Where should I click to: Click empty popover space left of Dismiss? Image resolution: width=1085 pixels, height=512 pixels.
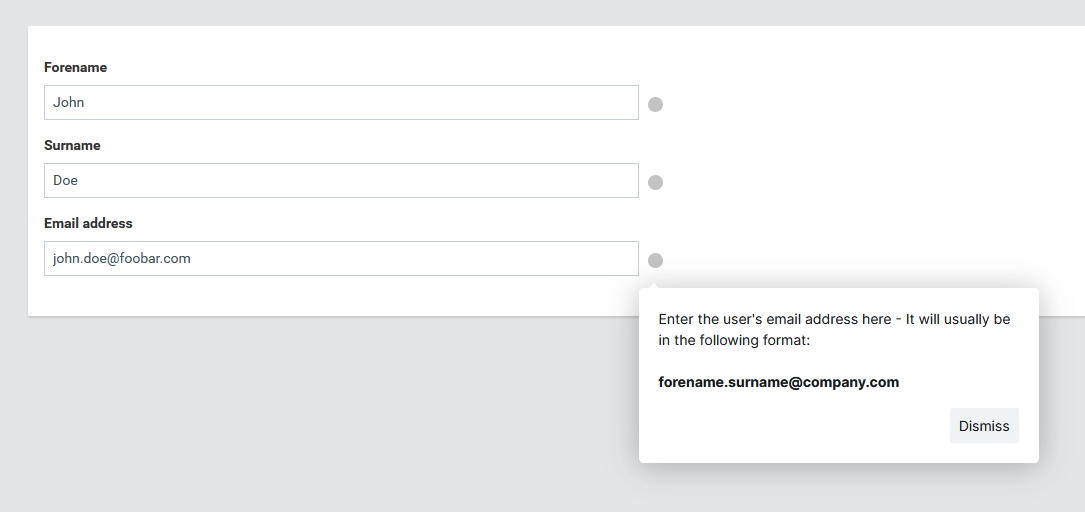790,427
